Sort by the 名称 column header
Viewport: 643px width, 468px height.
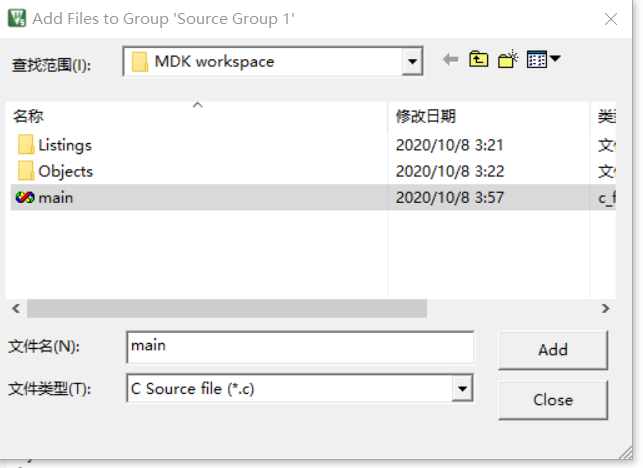pos(196,116)
